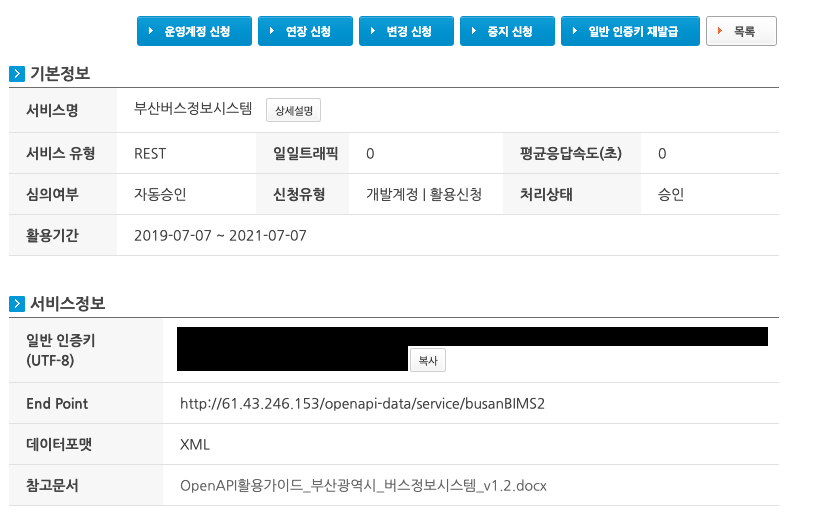This screenshot has width=823, height=521.
Task: Reissue key via 일반 인증키 재발급
Action: pyautogui.click(x=630, y=31)
